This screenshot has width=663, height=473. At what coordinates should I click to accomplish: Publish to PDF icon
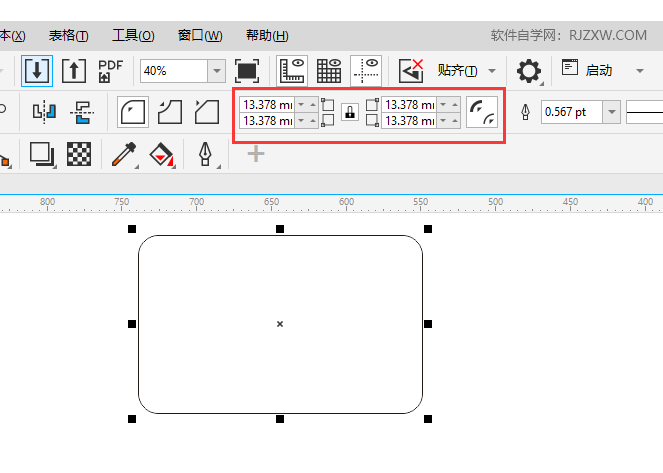tap(110, 71)
